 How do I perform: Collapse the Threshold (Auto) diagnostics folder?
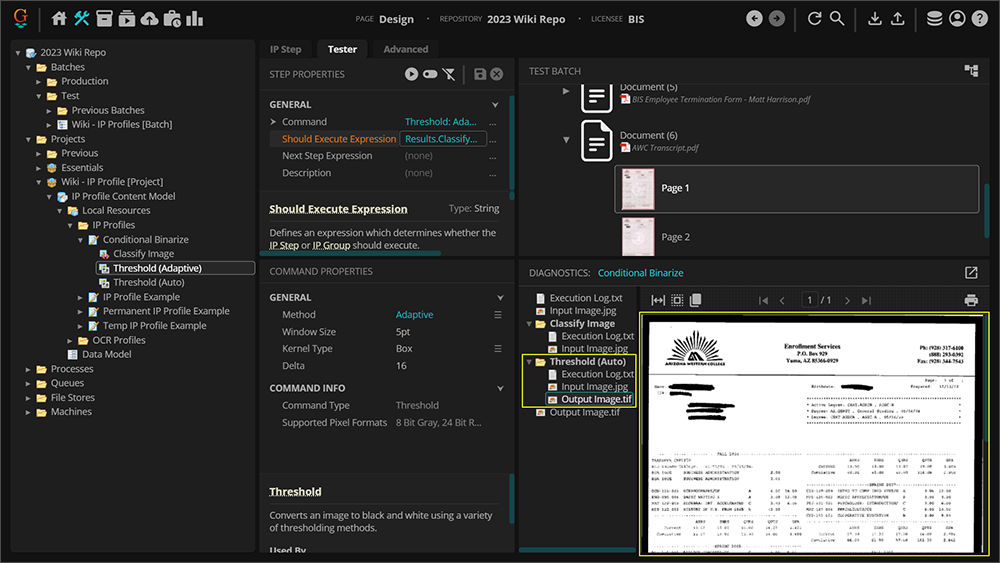pos(528,362)
